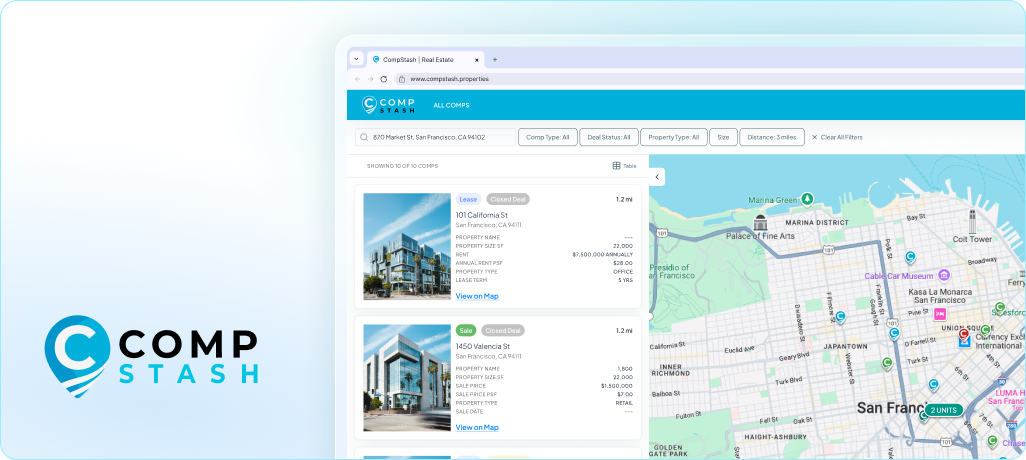This screenshot has width=1026, height=460.
Task: Open the 2 UNITS cluster marker
Action: click(x=944, y=410)
